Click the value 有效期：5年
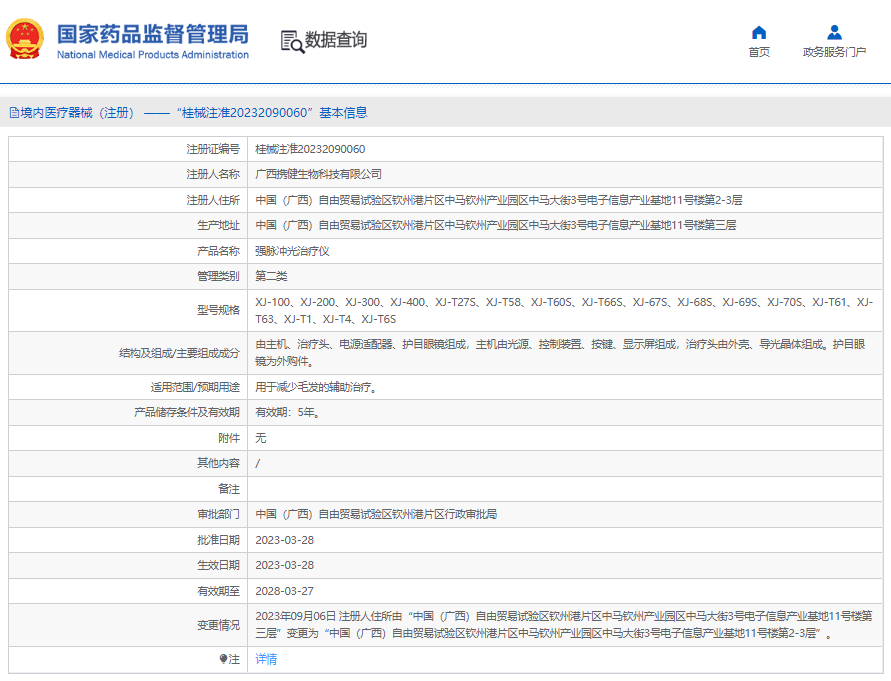The height and width of the screenshot is (681, 891). point(288,413)
